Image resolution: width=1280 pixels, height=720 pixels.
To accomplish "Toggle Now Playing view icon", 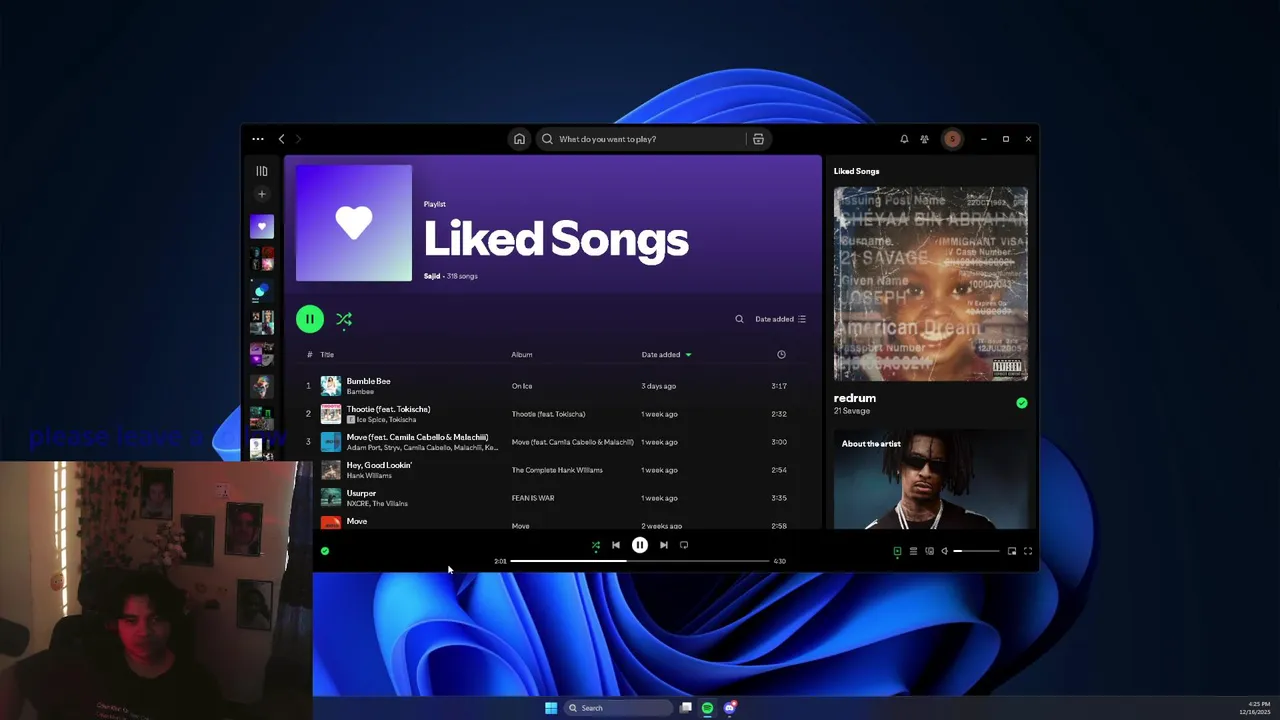I will tap(897, 551).
